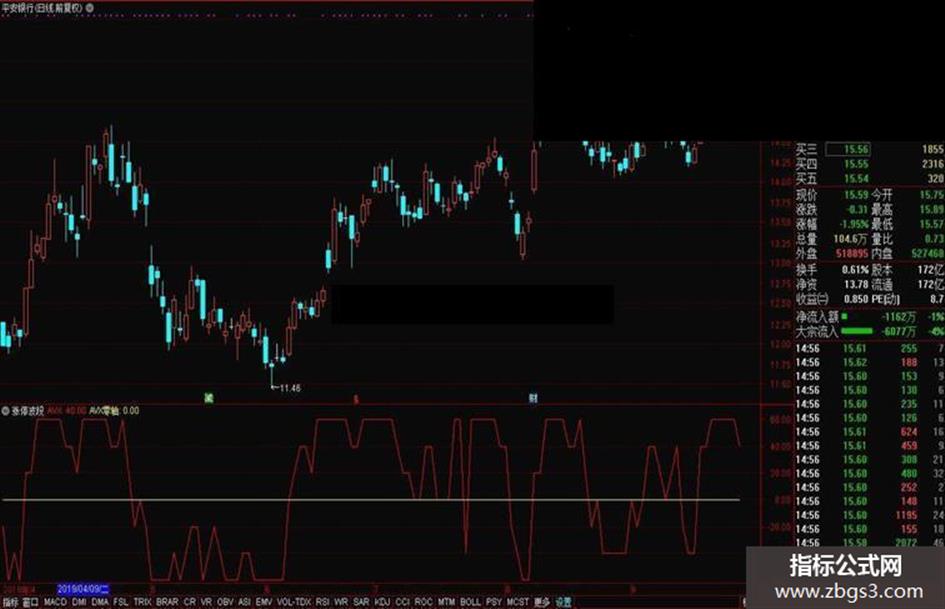The height and width of the screenshot is (609, 945).
Task: Show the VOL-TDX indicator
Action: [294, 602]
